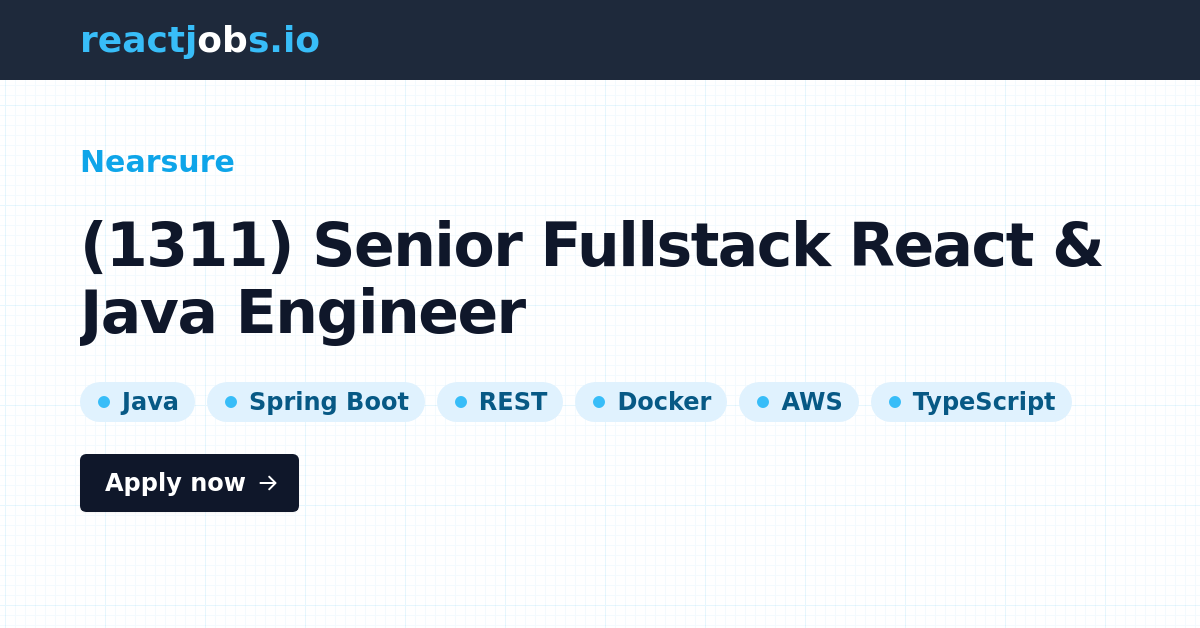
Task: Tap the bullet dot beside TypeScript
Action: tap(895, 402)
